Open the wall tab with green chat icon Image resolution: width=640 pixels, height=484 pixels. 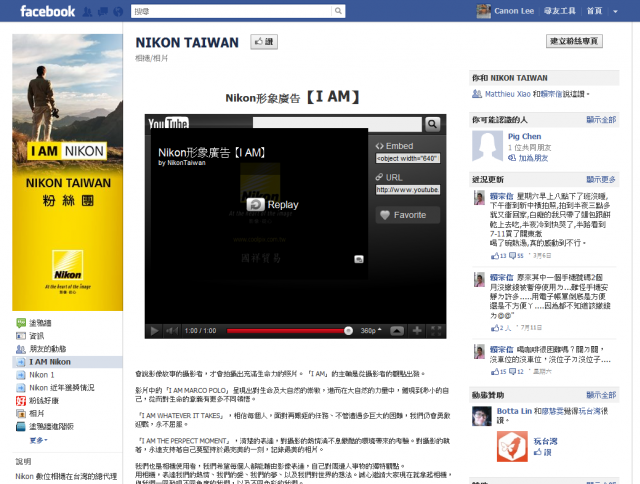pyautogui.click(x=34, y=323)
